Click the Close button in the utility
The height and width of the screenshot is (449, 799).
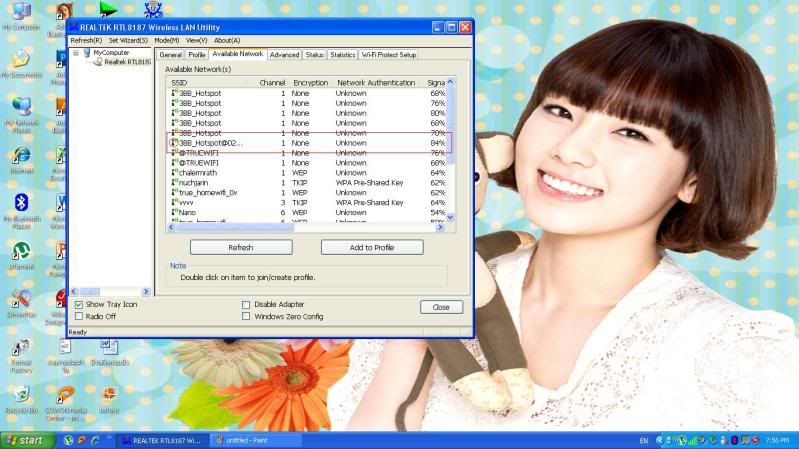click(x=441, y=307)
